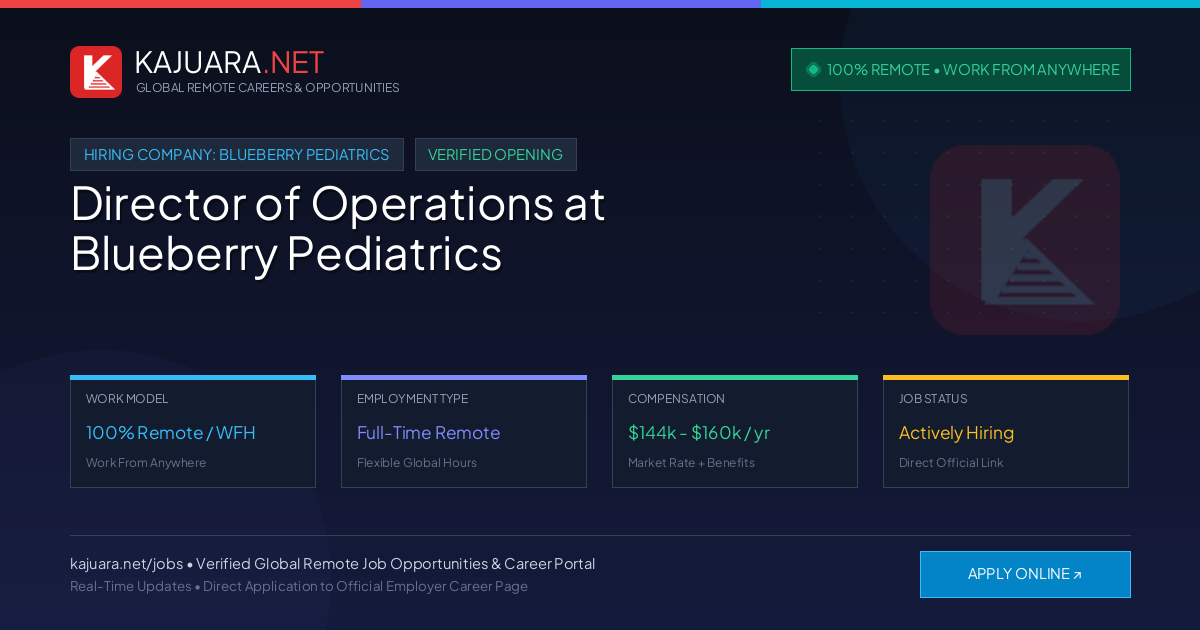Viewport: 1200px width, 630px height.
Task: Click the red Kajuara K logo icon
Action: click(x=96, y=72)
